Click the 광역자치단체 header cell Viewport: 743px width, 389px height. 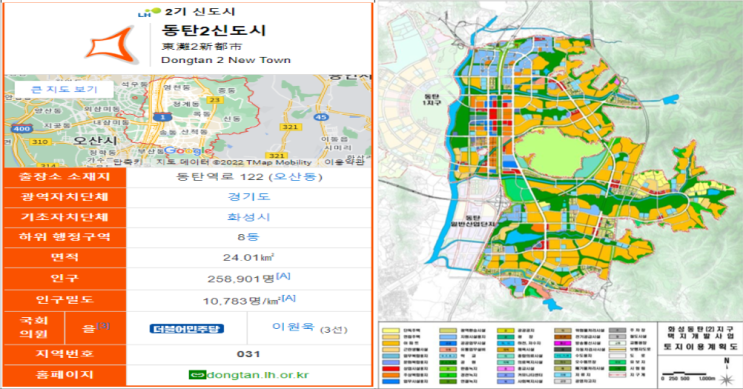[x=65, y=197]
